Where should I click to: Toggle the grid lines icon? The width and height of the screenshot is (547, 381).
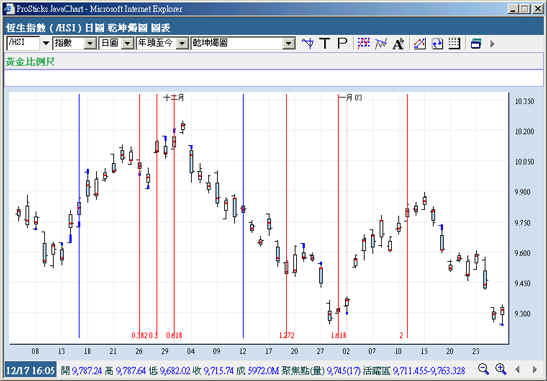pos(454,44)
